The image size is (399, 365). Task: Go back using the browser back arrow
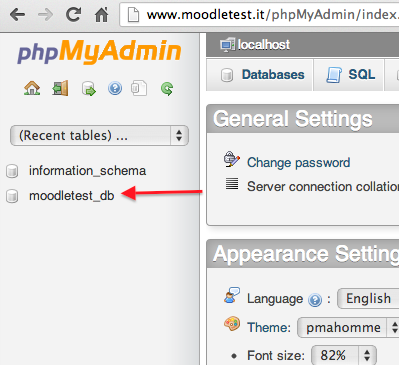tap(17, 15)
